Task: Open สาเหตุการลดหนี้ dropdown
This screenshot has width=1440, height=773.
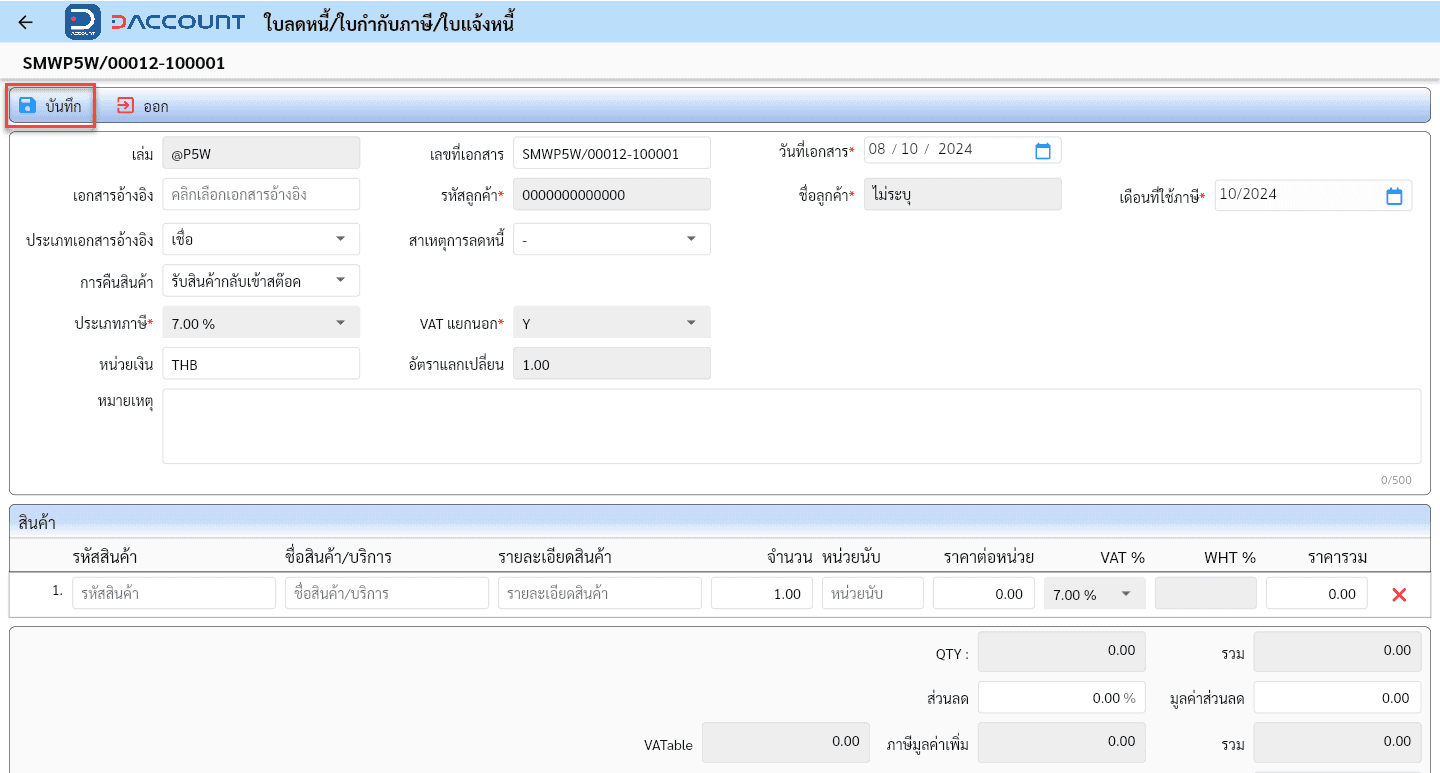Action: pyautogui.click(x=611, y=239)
